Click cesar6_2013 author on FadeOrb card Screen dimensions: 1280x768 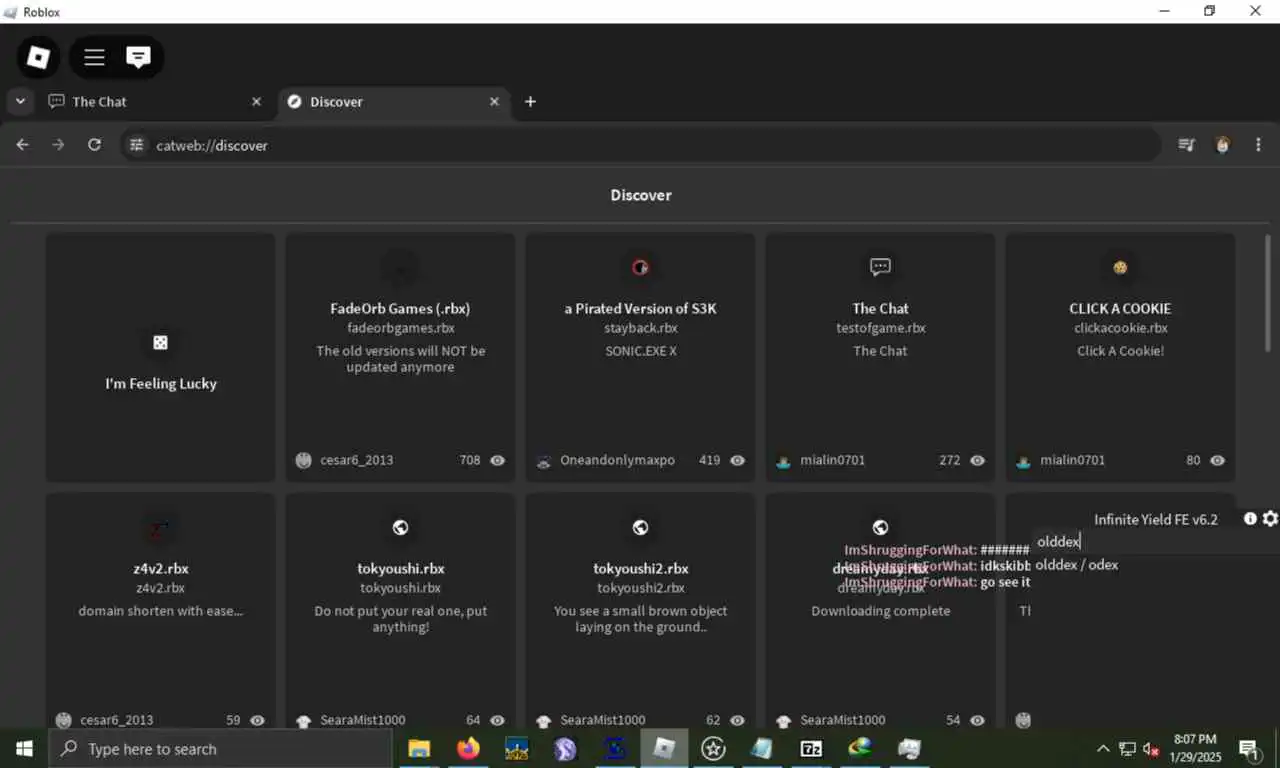click(356, 461)
